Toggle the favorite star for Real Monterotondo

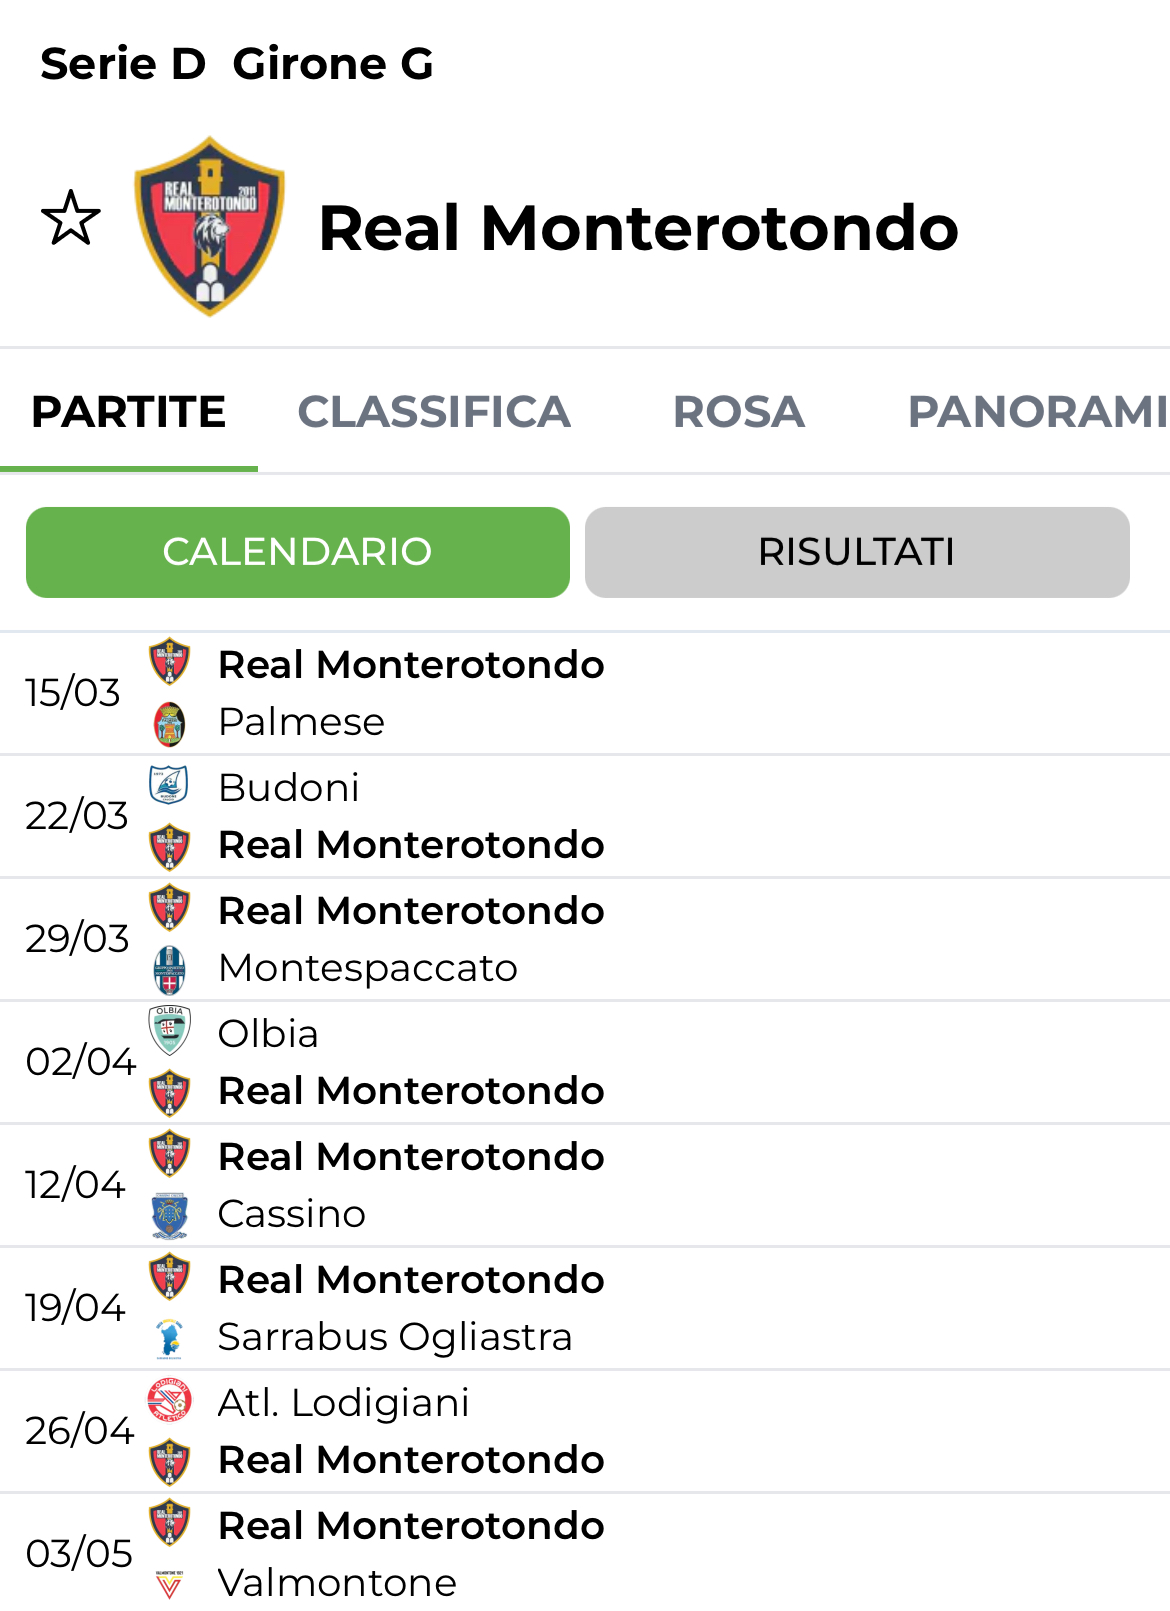pos(71,218)
